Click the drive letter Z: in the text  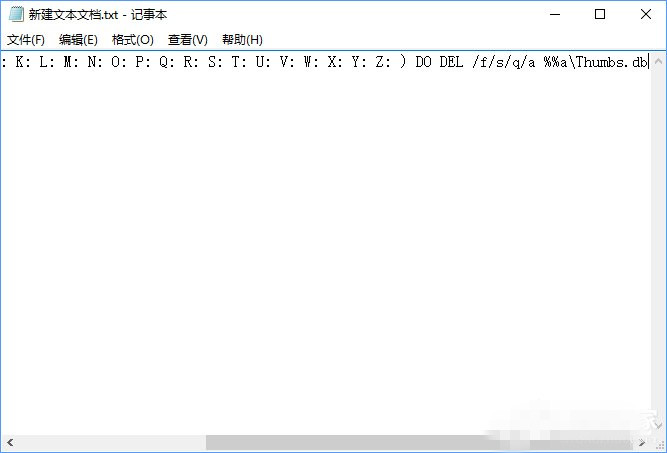tap(382, 62)
